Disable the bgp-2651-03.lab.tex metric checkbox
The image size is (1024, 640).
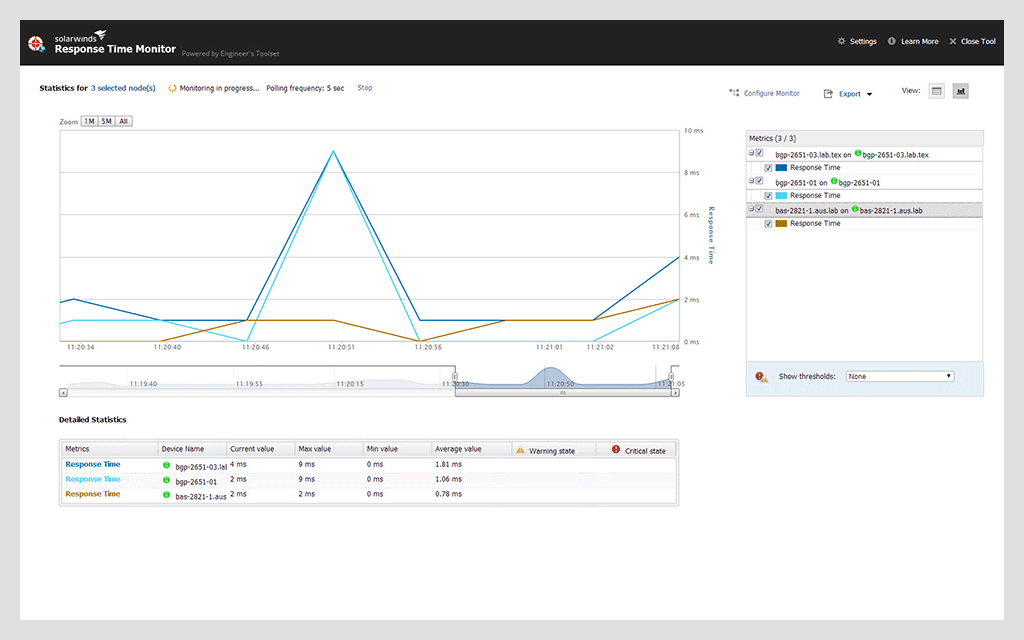point(759,153)
